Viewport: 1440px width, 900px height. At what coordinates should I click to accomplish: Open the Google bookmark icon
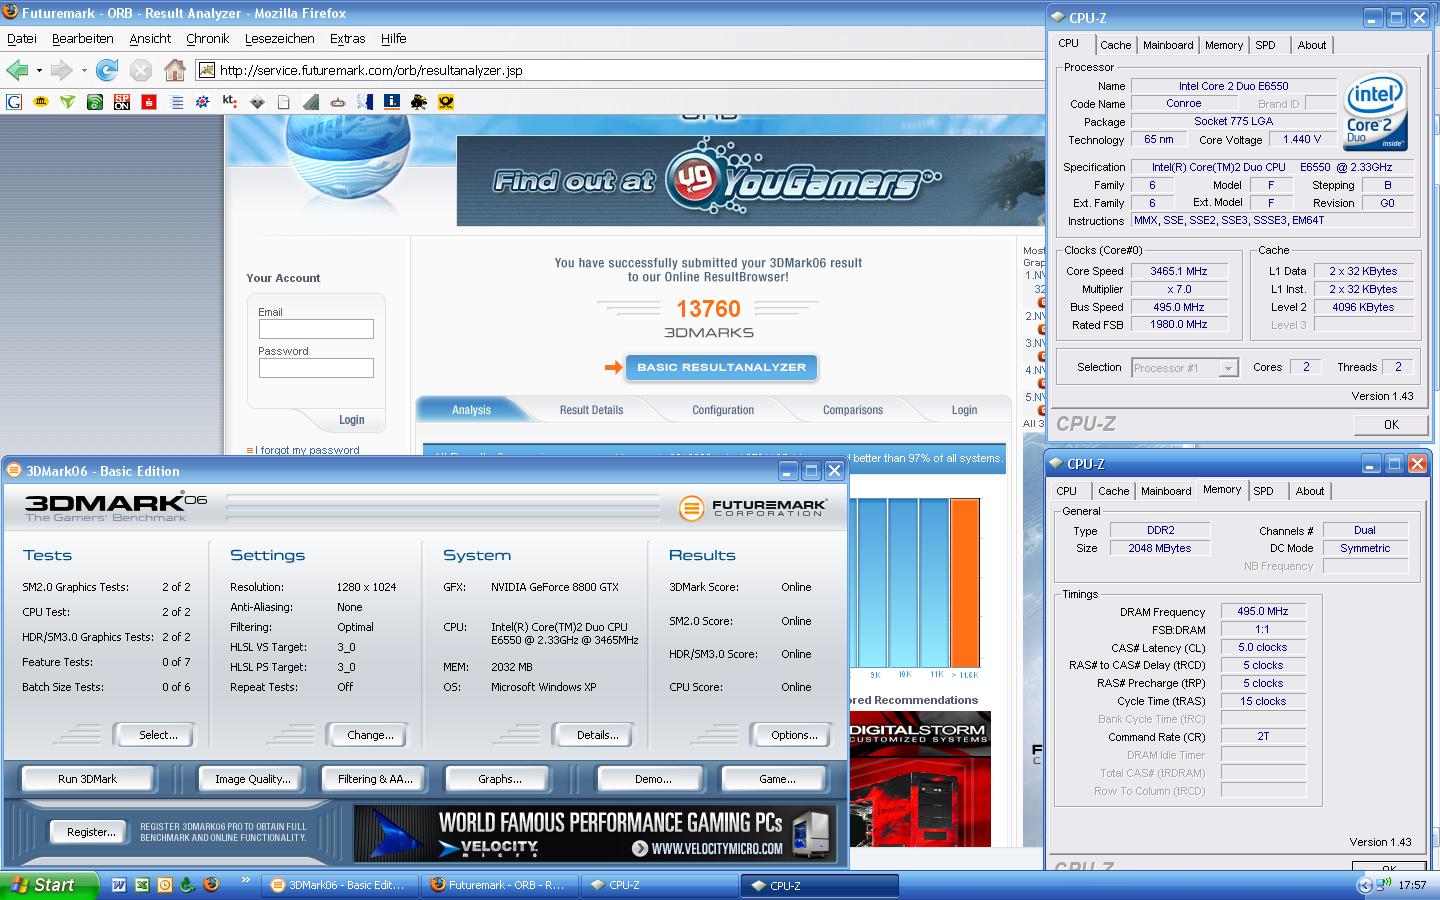pyautogui.click(x=14, y=101)
